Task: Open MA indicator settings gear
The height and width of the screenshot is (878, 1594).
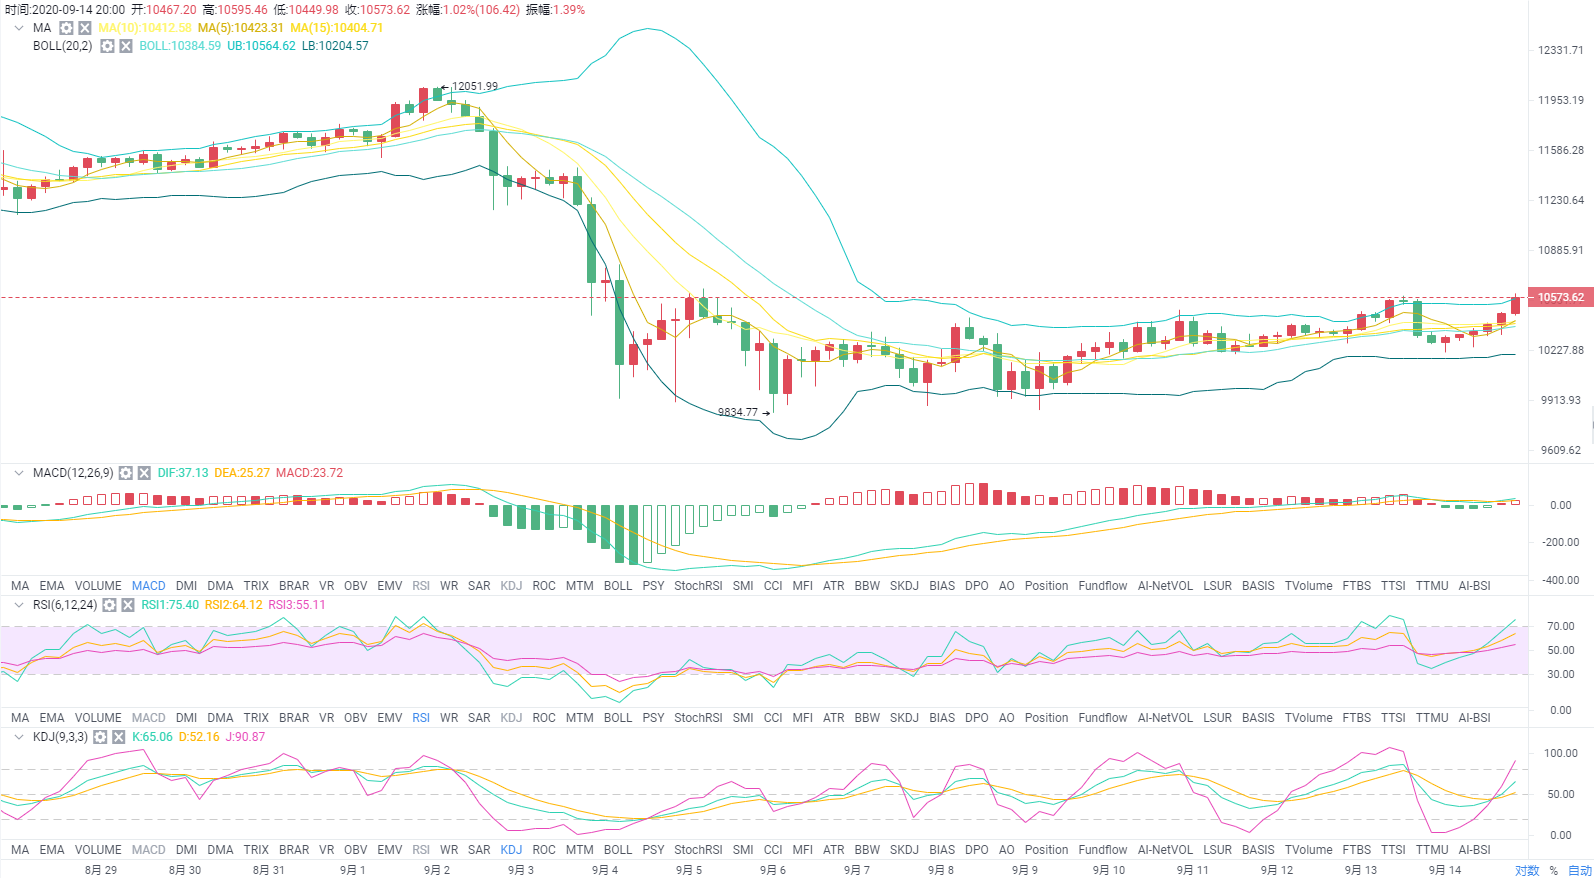Action: (x=66, y=28)
